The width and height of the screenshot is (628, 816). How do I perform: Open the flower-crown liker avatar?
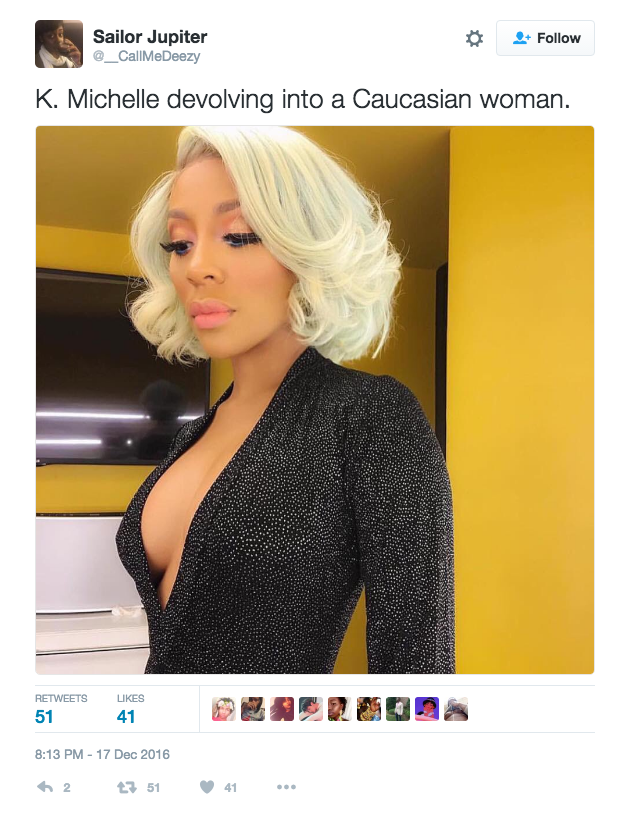pos(224,709)
